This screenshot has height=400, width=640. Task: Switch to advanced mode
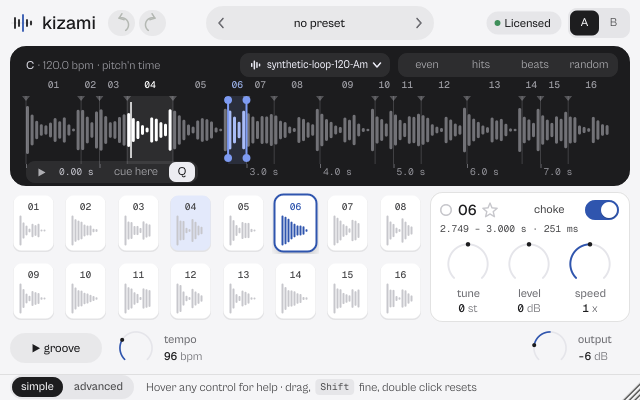[98, 387]
